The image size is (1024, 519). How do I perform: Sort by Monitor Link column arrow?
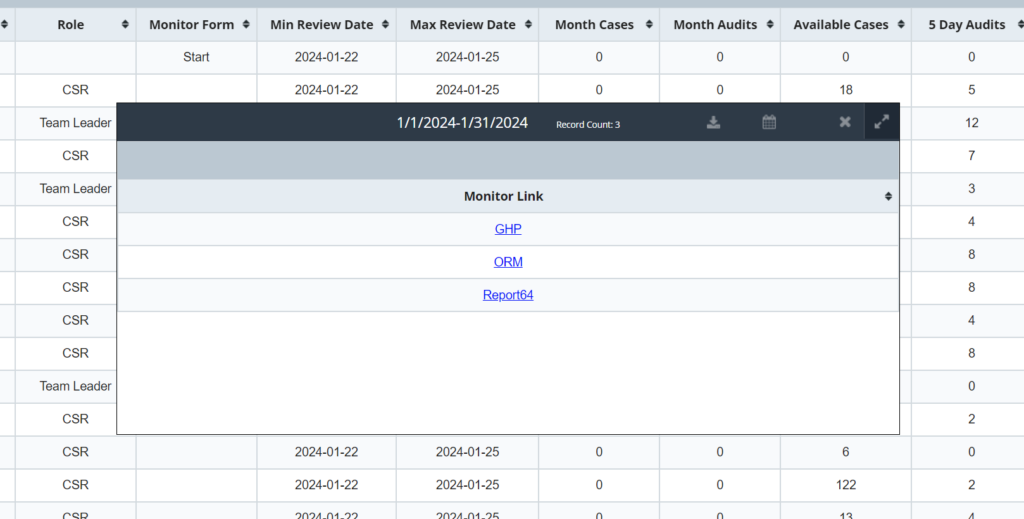coord(888,197)
